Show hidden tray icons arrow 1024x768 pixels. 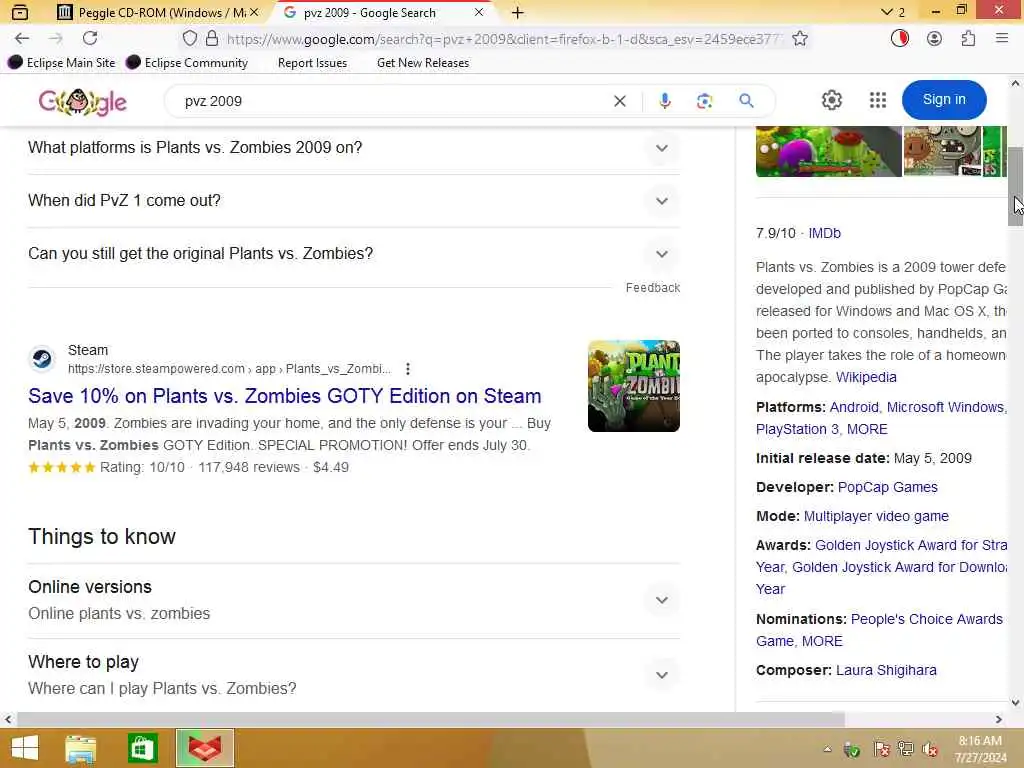[827, 749]
